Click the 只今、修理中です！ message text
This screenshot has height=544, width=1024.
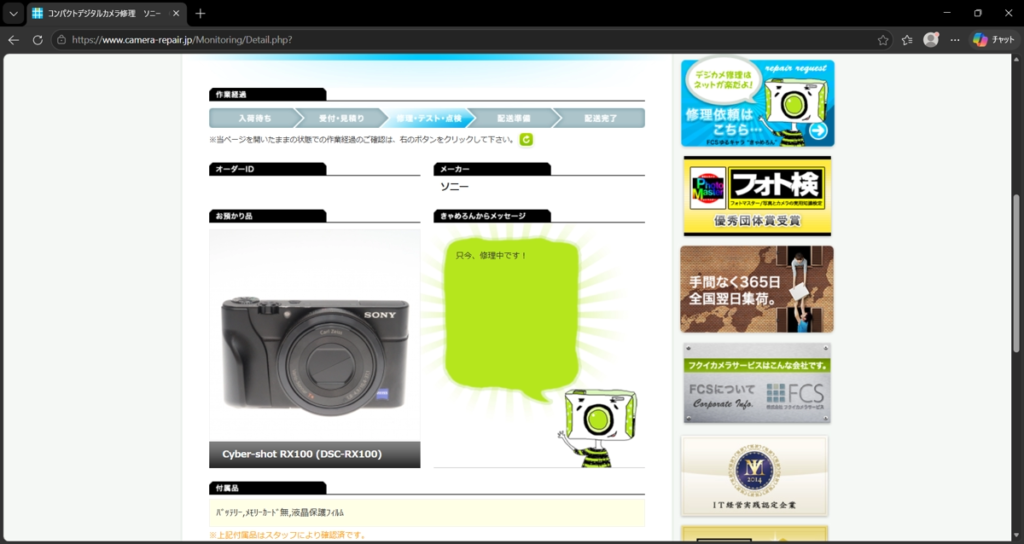point(491,255)
